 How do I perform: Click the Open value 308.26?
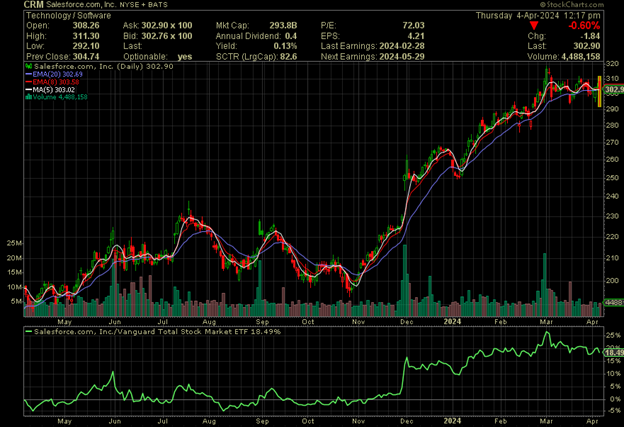[x=86, y=25]
